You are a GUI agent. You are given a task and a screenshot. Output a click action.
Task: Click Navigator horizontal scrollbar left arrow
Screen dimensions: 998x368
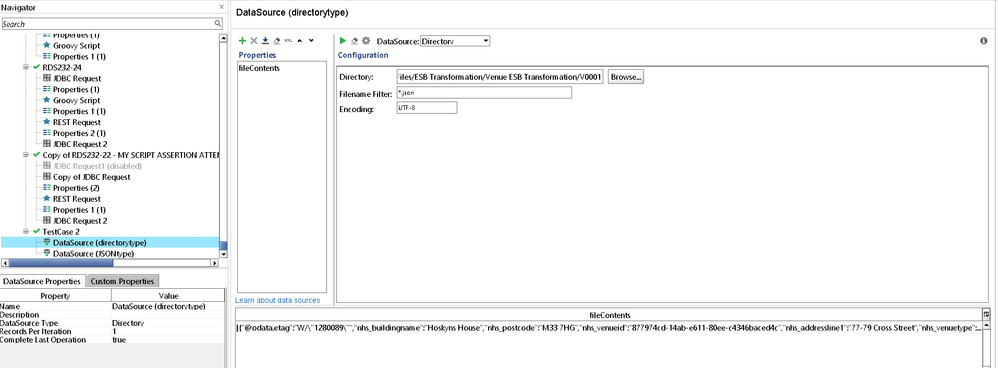click(x=5, y=262)
